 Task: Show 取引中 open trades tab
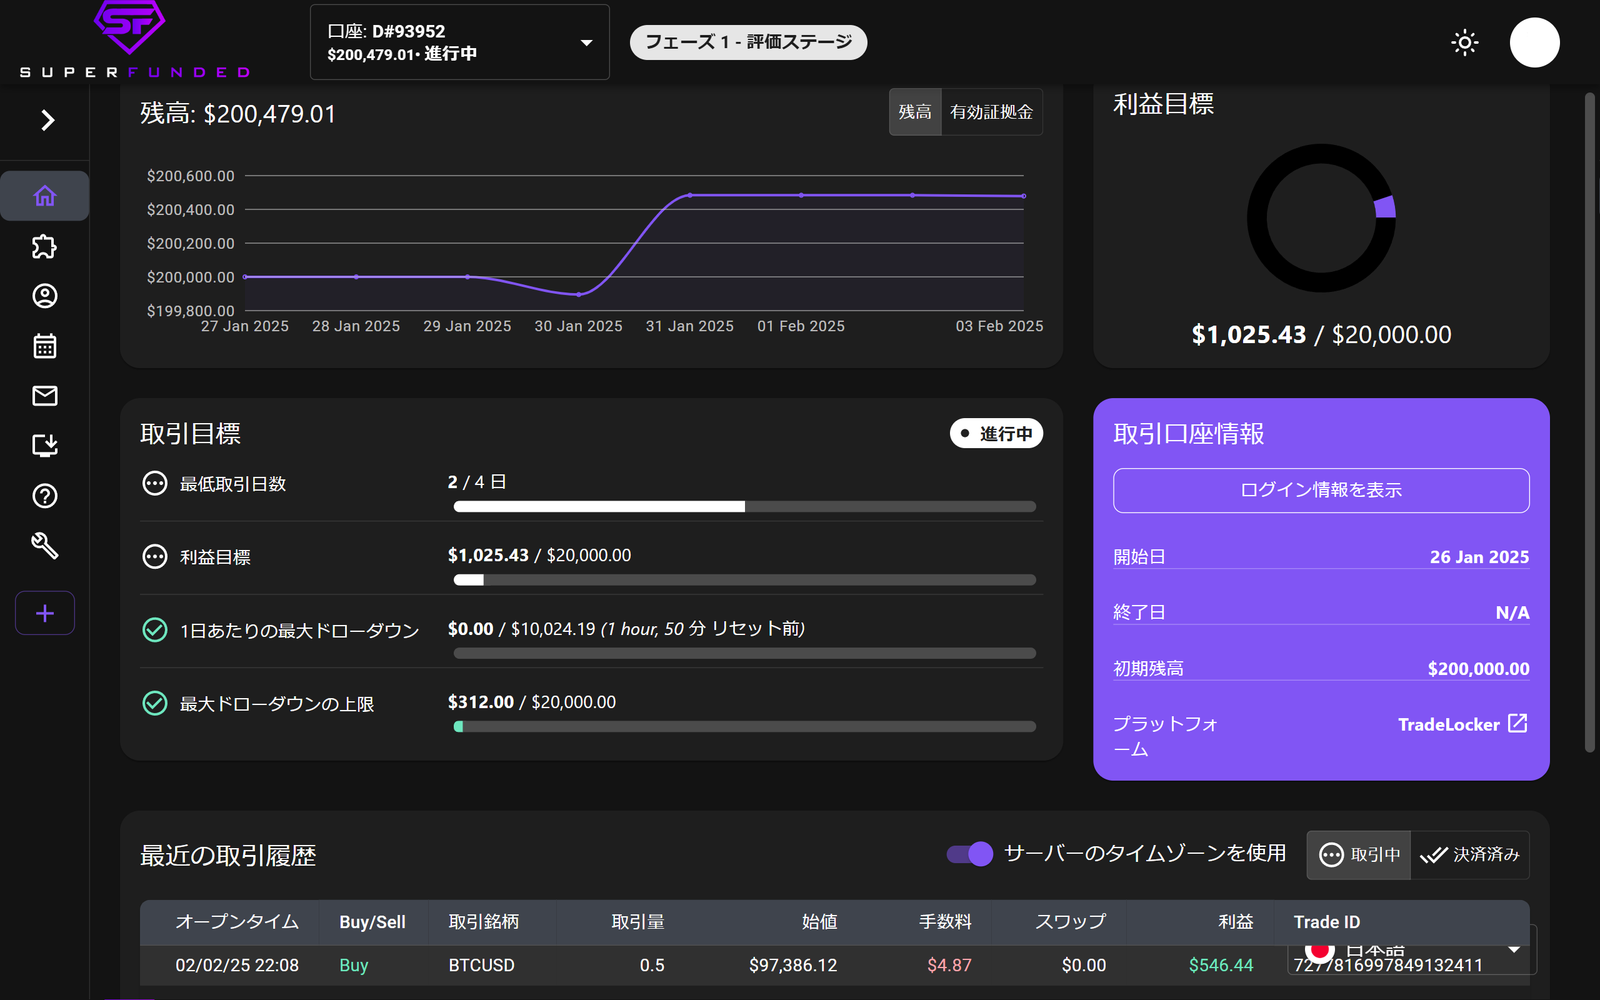(1359, 855)
